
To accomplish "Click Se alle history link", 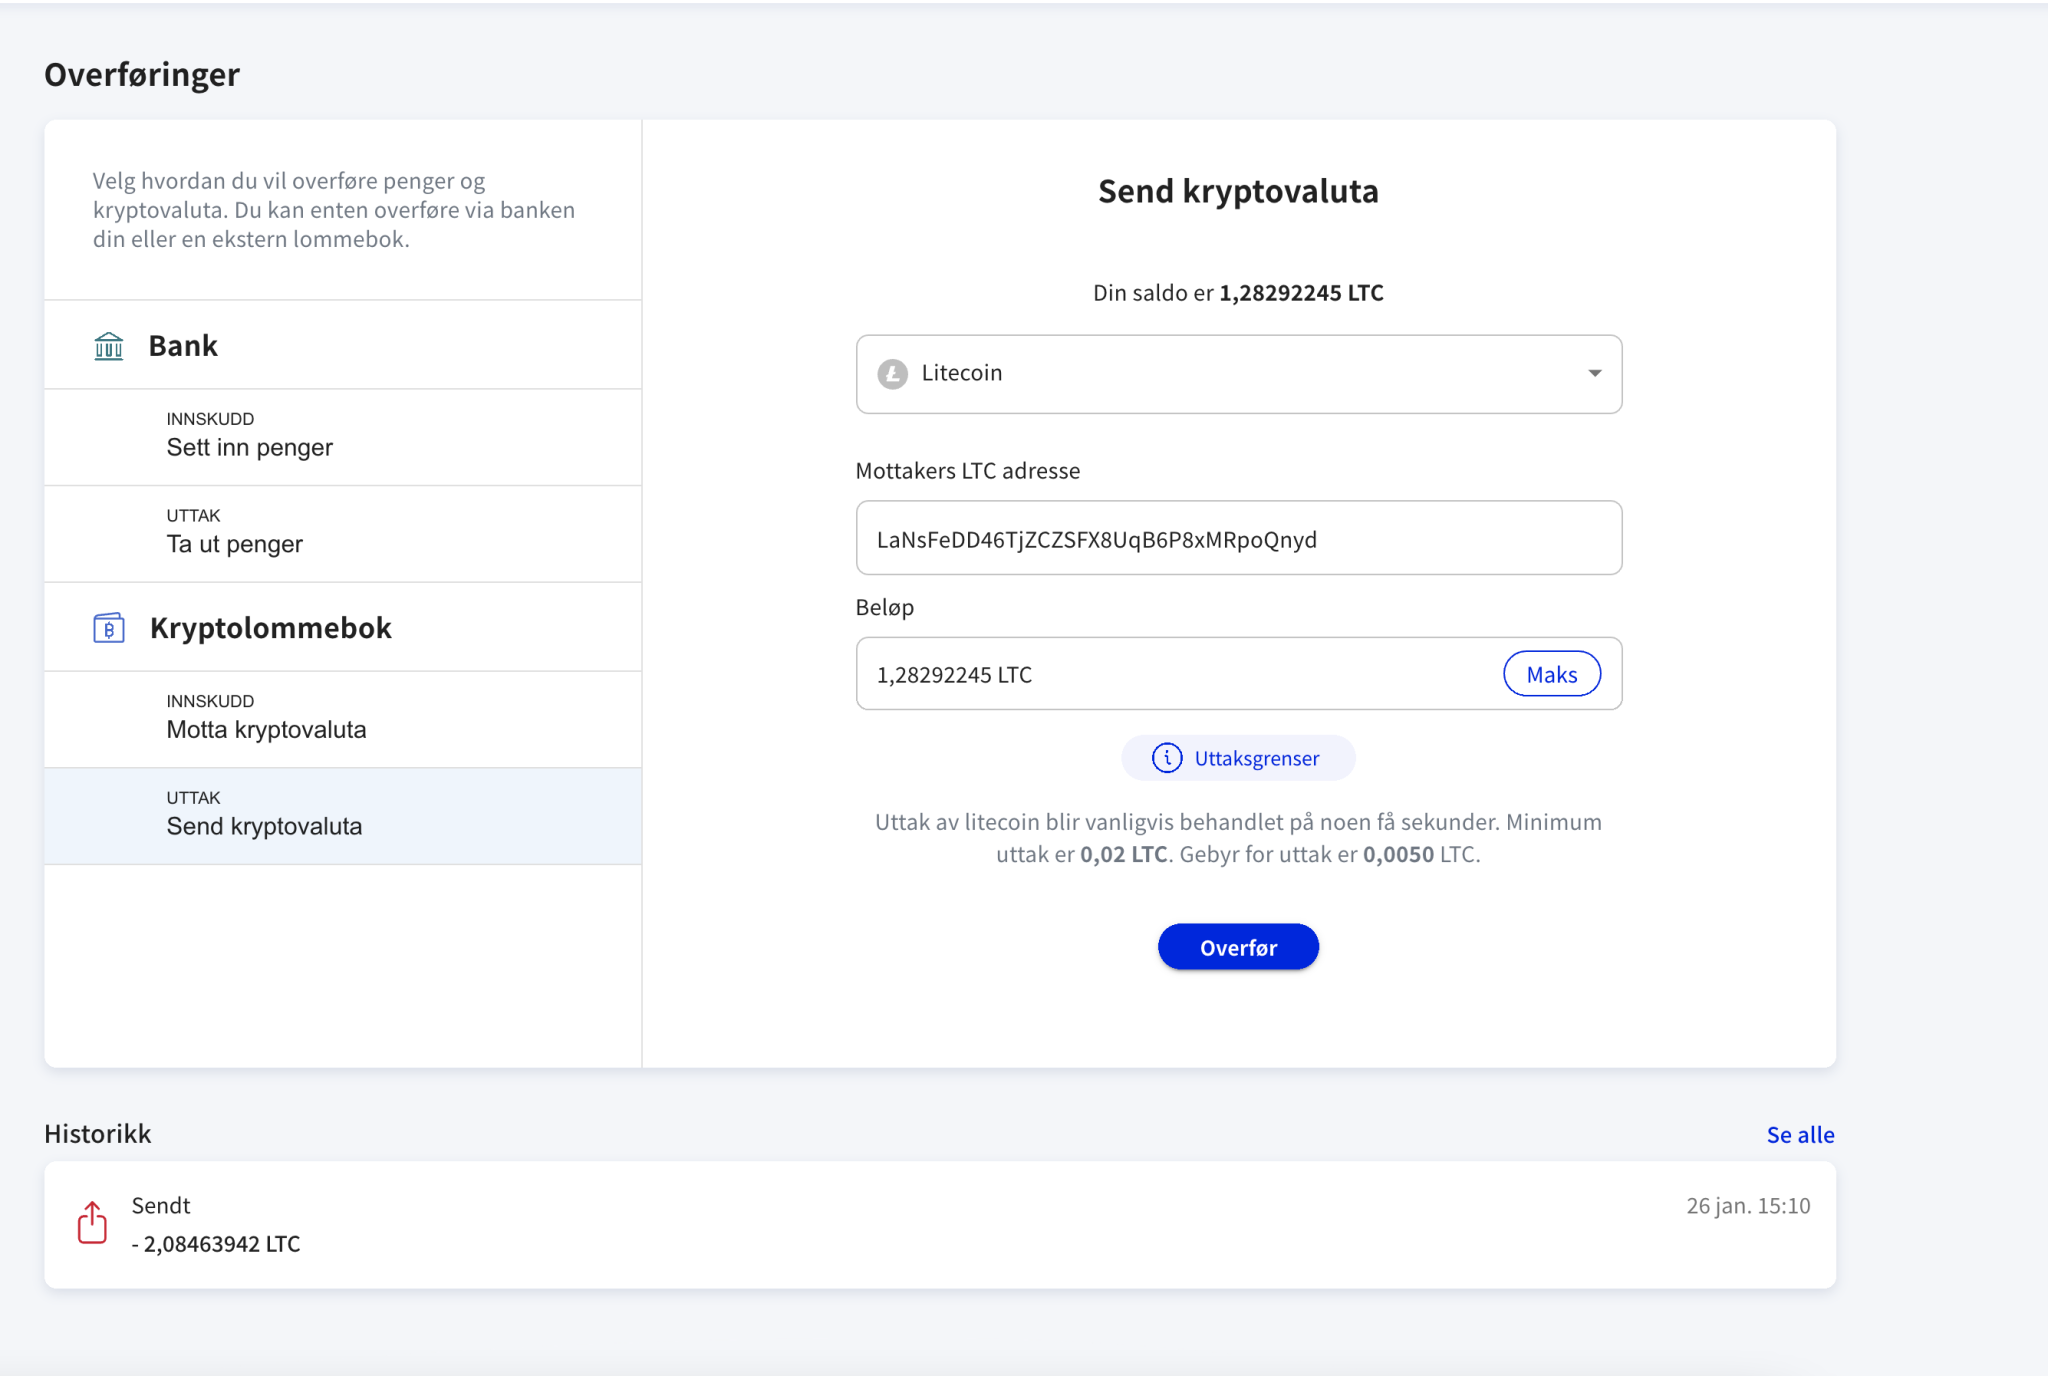I will 1799,1135.
